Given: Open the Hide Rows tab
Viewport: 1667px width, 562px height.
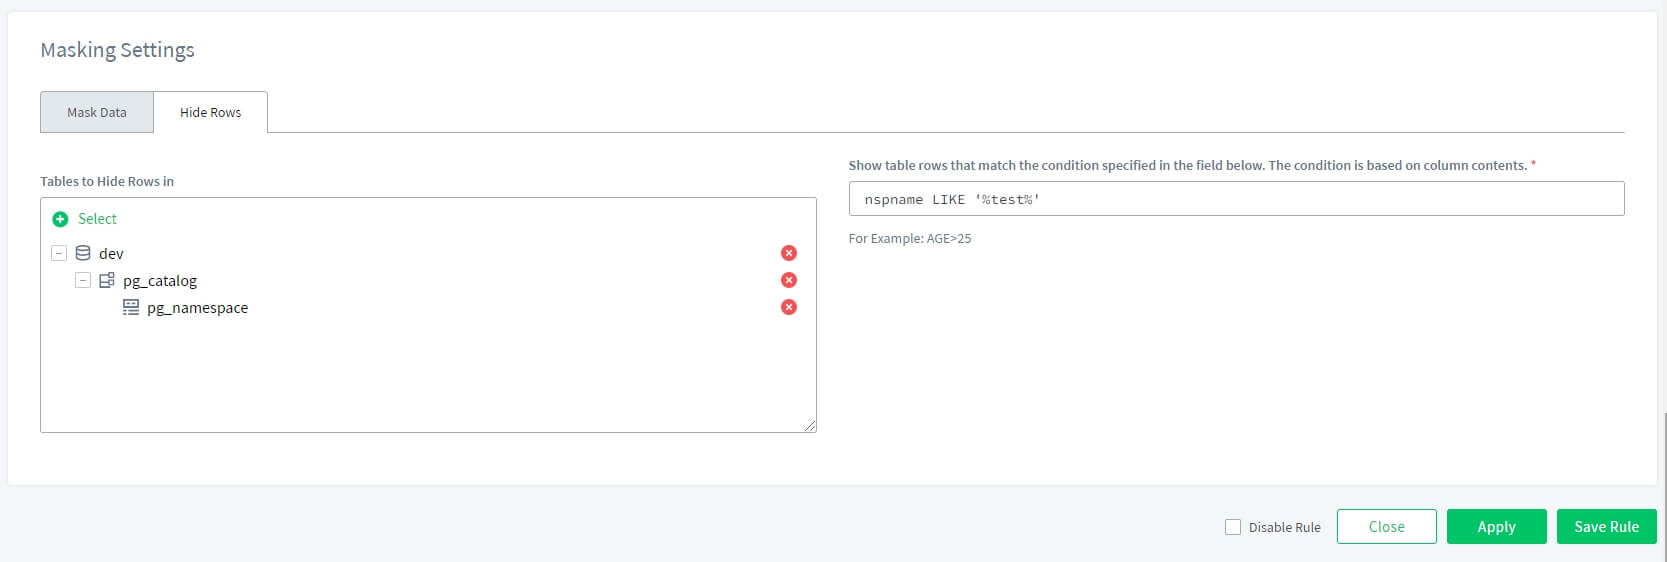Looking at the screenshot, I should coord(210,112).
